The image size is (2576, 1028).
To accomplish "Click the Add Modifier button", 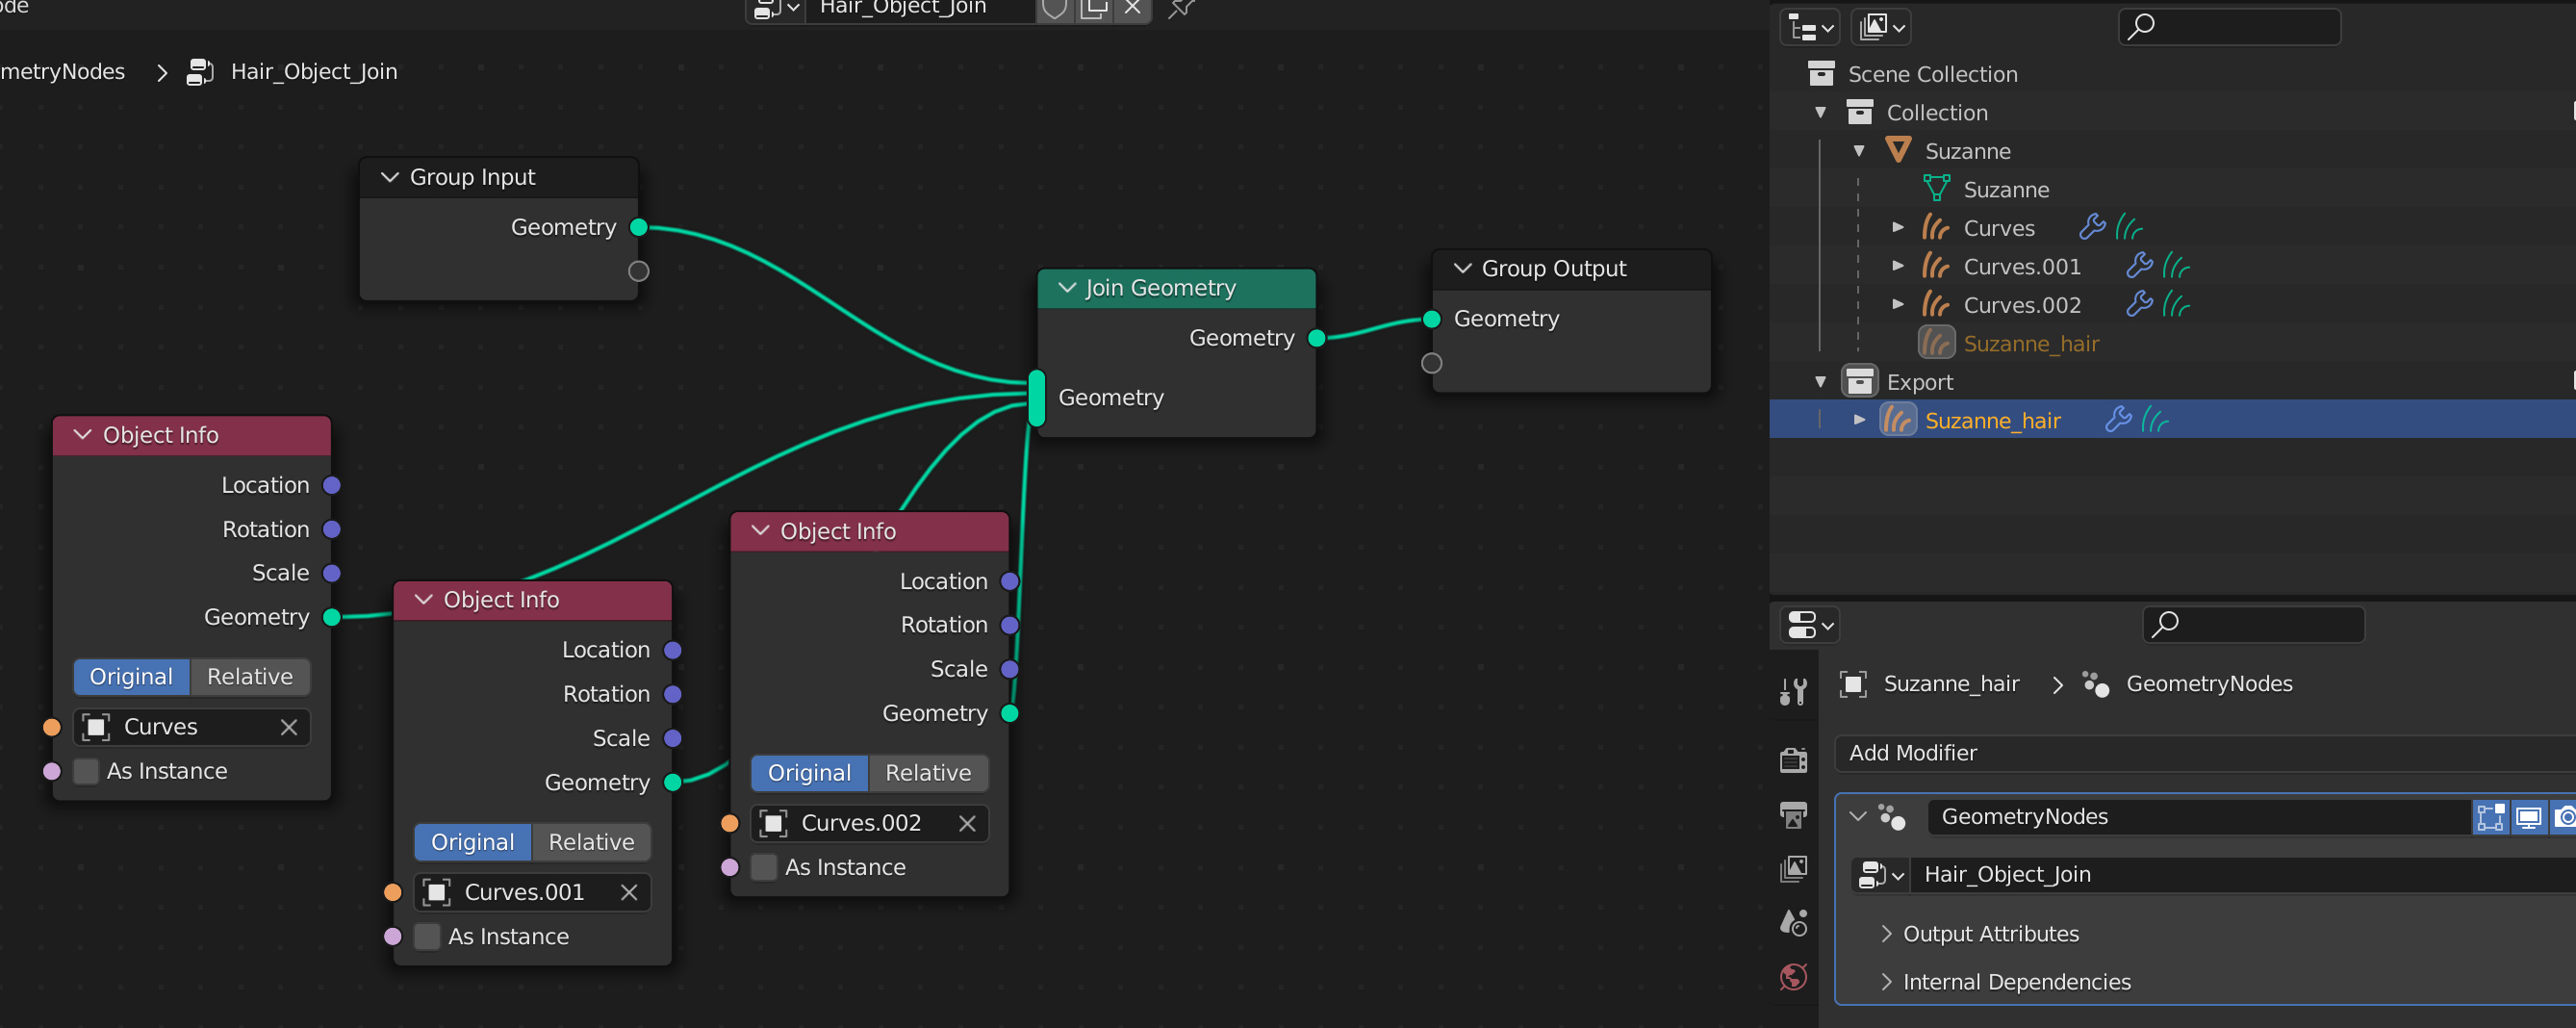I will point(2205,754).
